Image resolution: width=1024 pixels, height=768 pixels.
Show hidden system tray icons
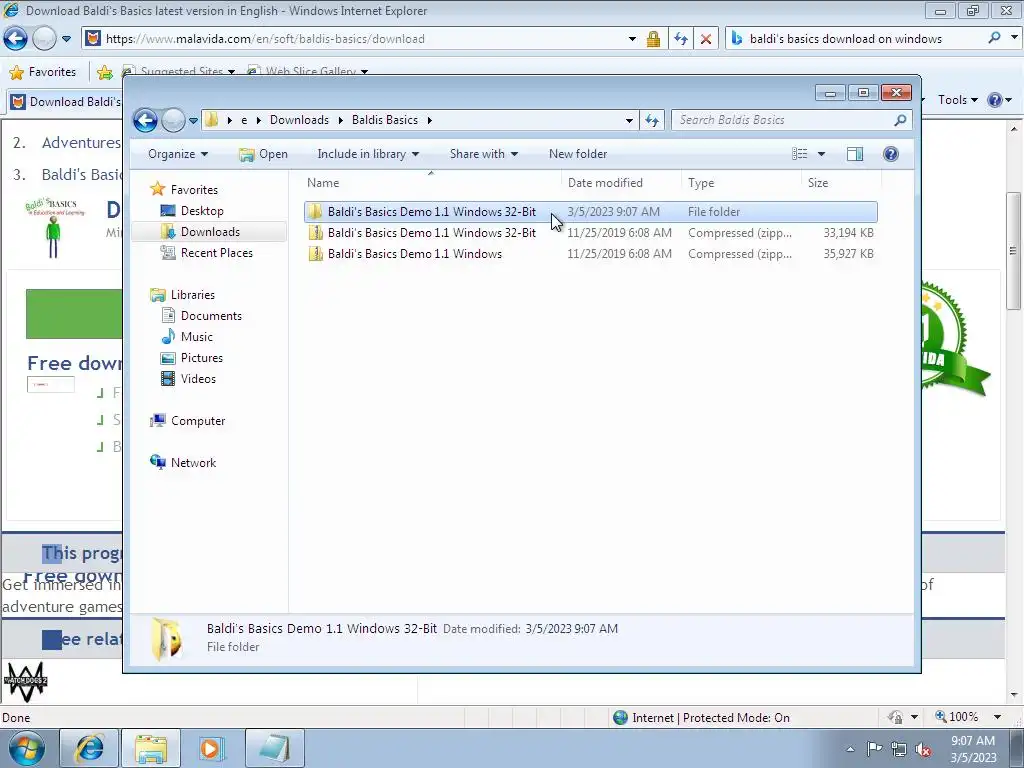850,749
